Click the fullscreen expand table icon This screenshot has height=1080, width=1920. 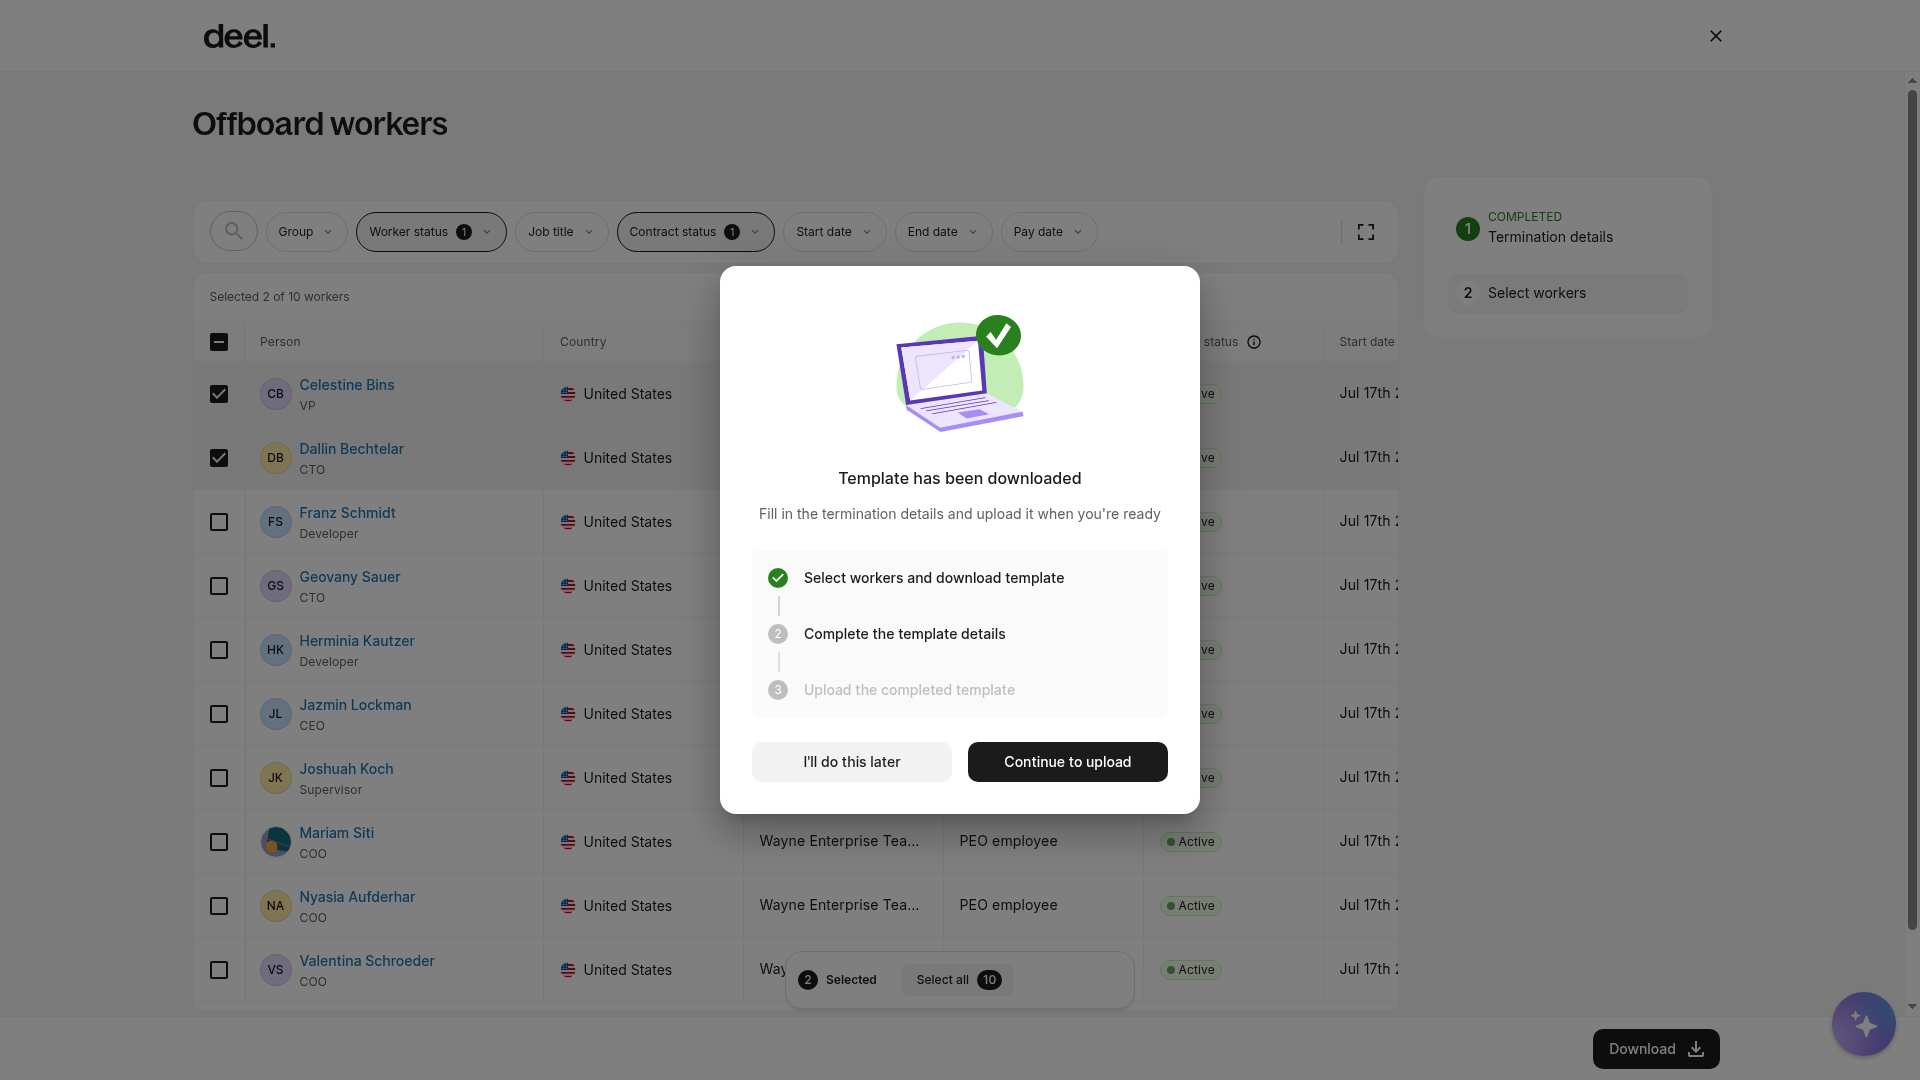point(1366,232)
